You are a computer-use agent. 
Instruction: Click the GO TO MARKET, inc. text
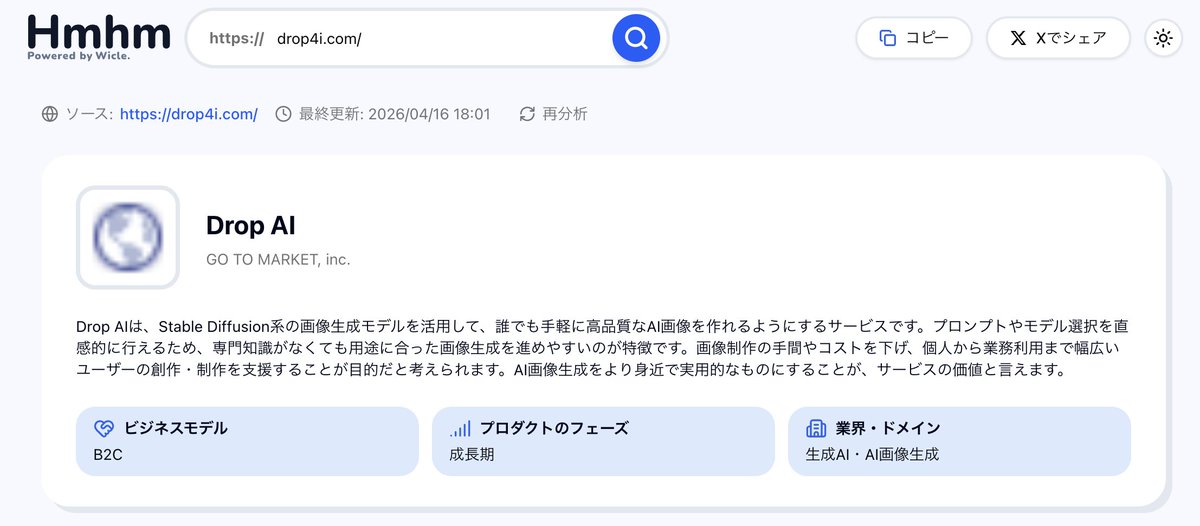tap(278, 260)
